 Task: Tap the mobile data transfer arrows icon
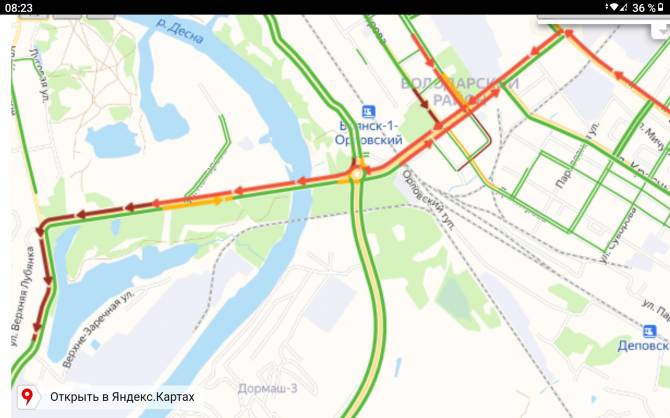click(607, 6)
